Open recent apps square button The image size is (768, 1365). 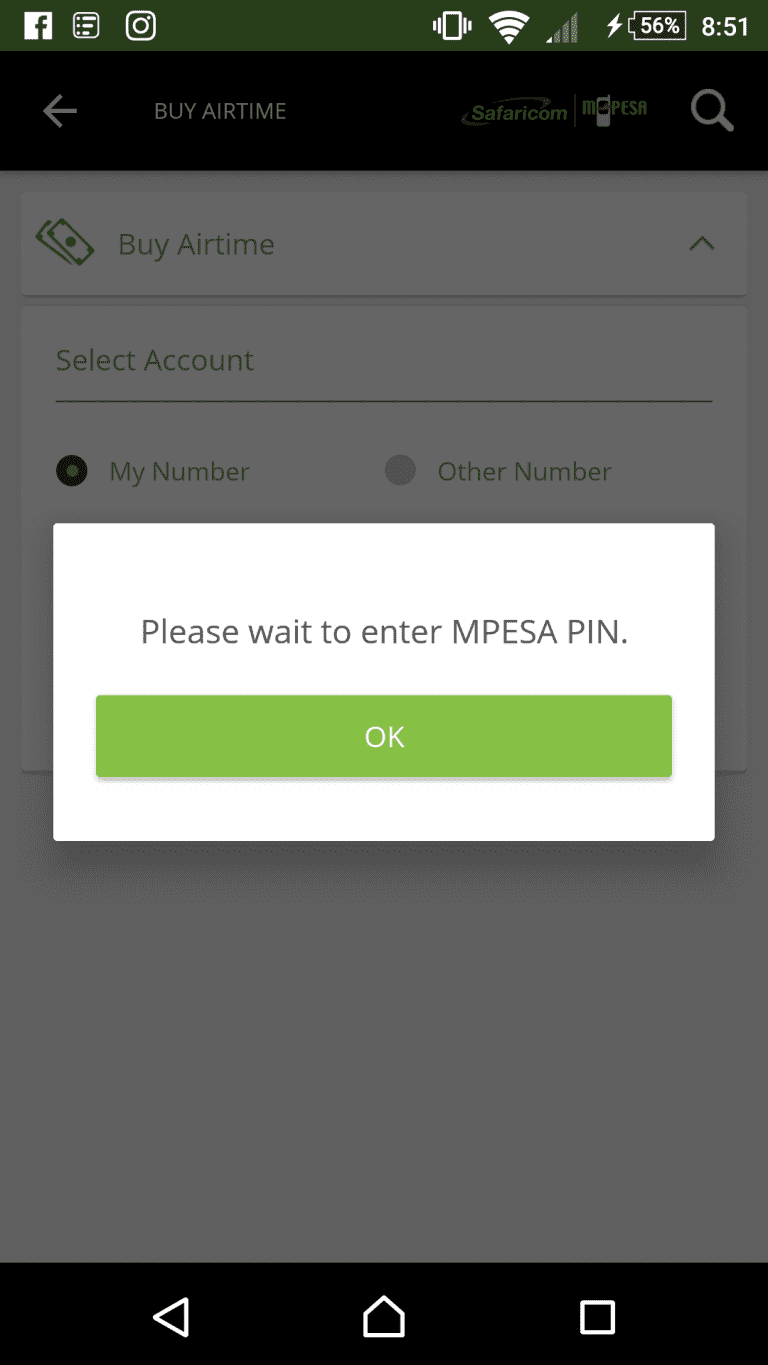597,1316
